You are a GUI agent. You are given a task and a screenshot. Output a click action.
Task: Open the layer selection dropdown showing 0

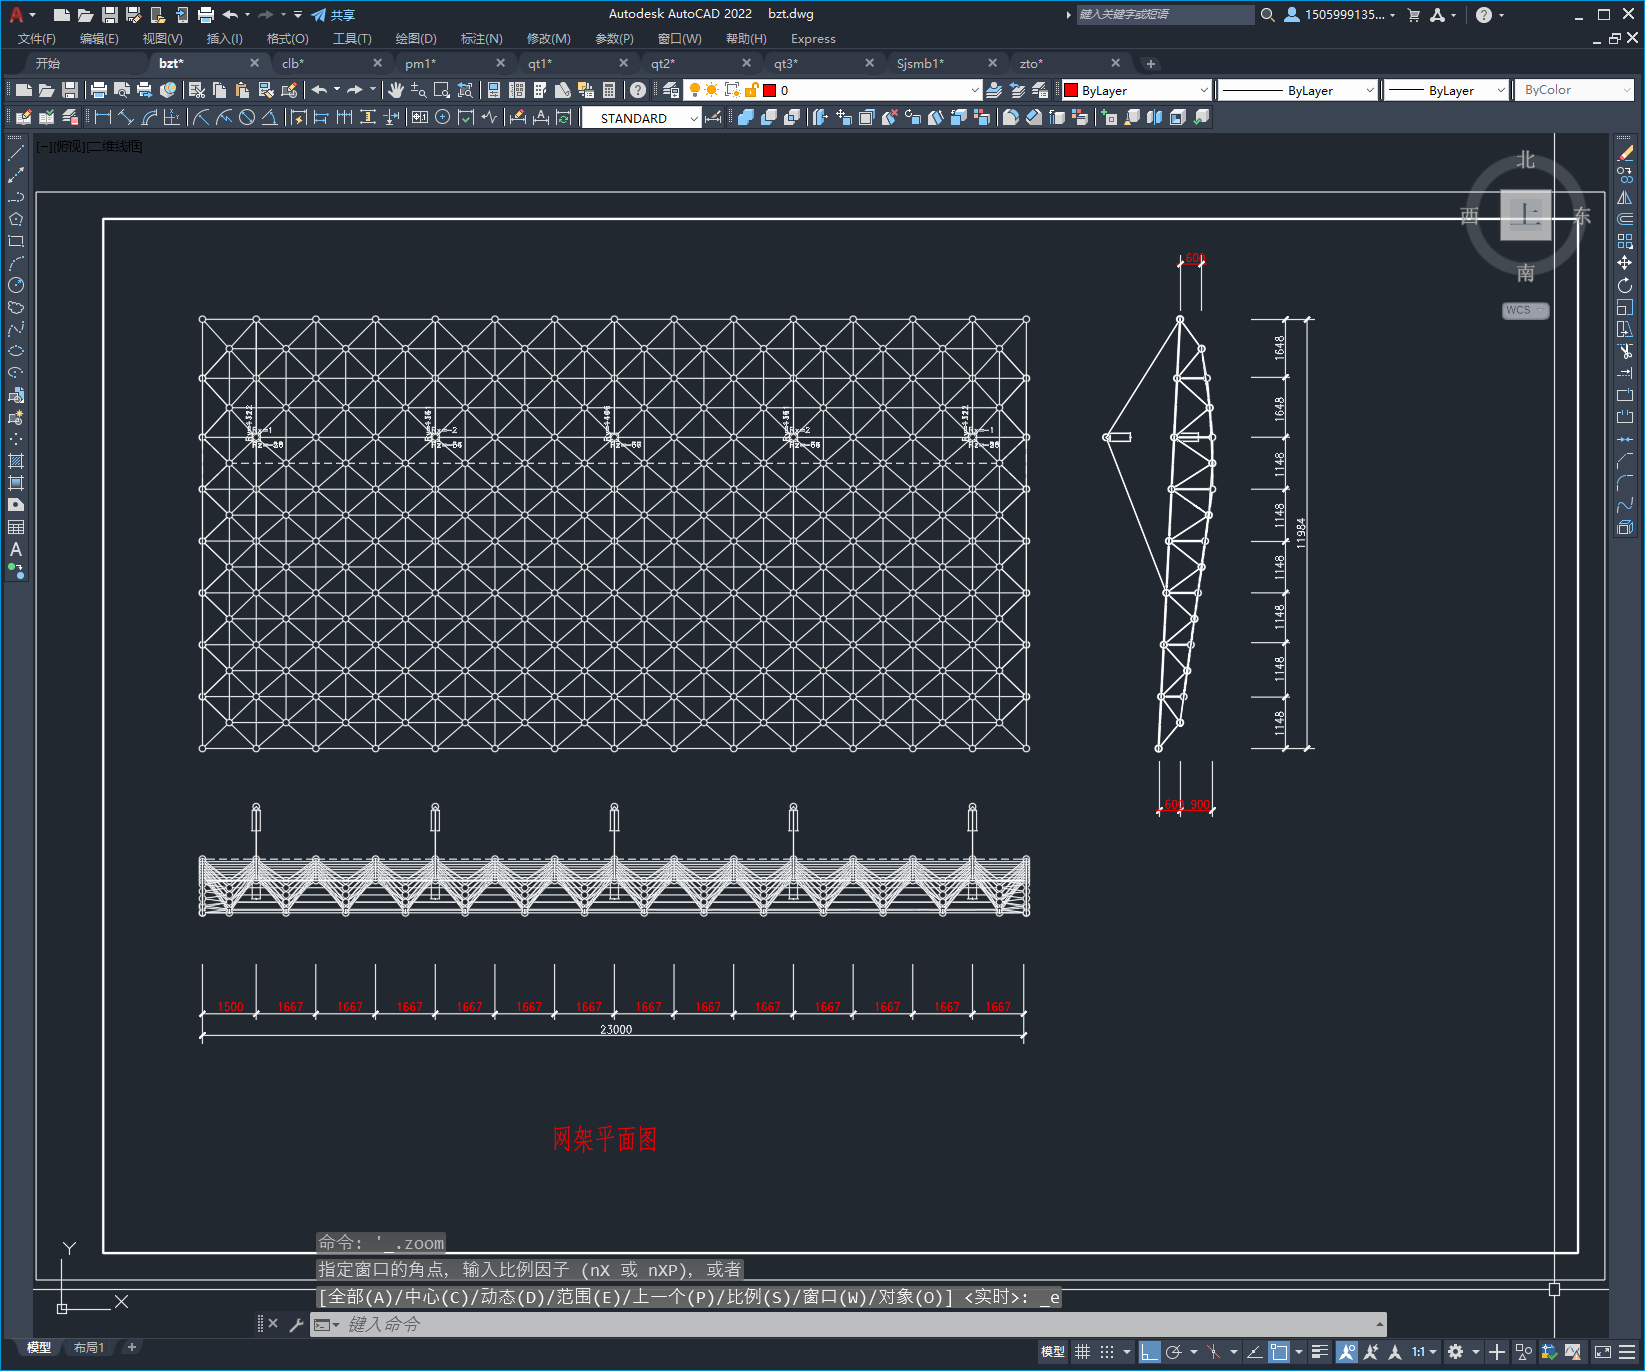832,90
